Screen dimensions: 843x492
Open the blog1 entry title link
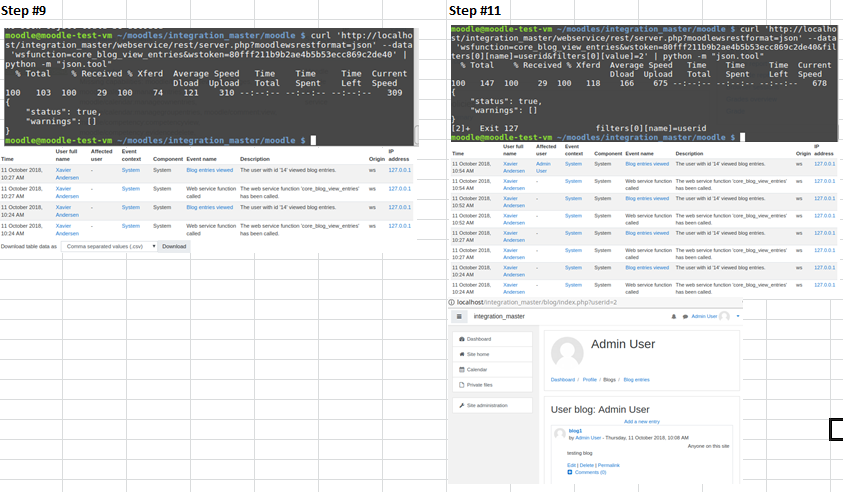click(575, 431)
